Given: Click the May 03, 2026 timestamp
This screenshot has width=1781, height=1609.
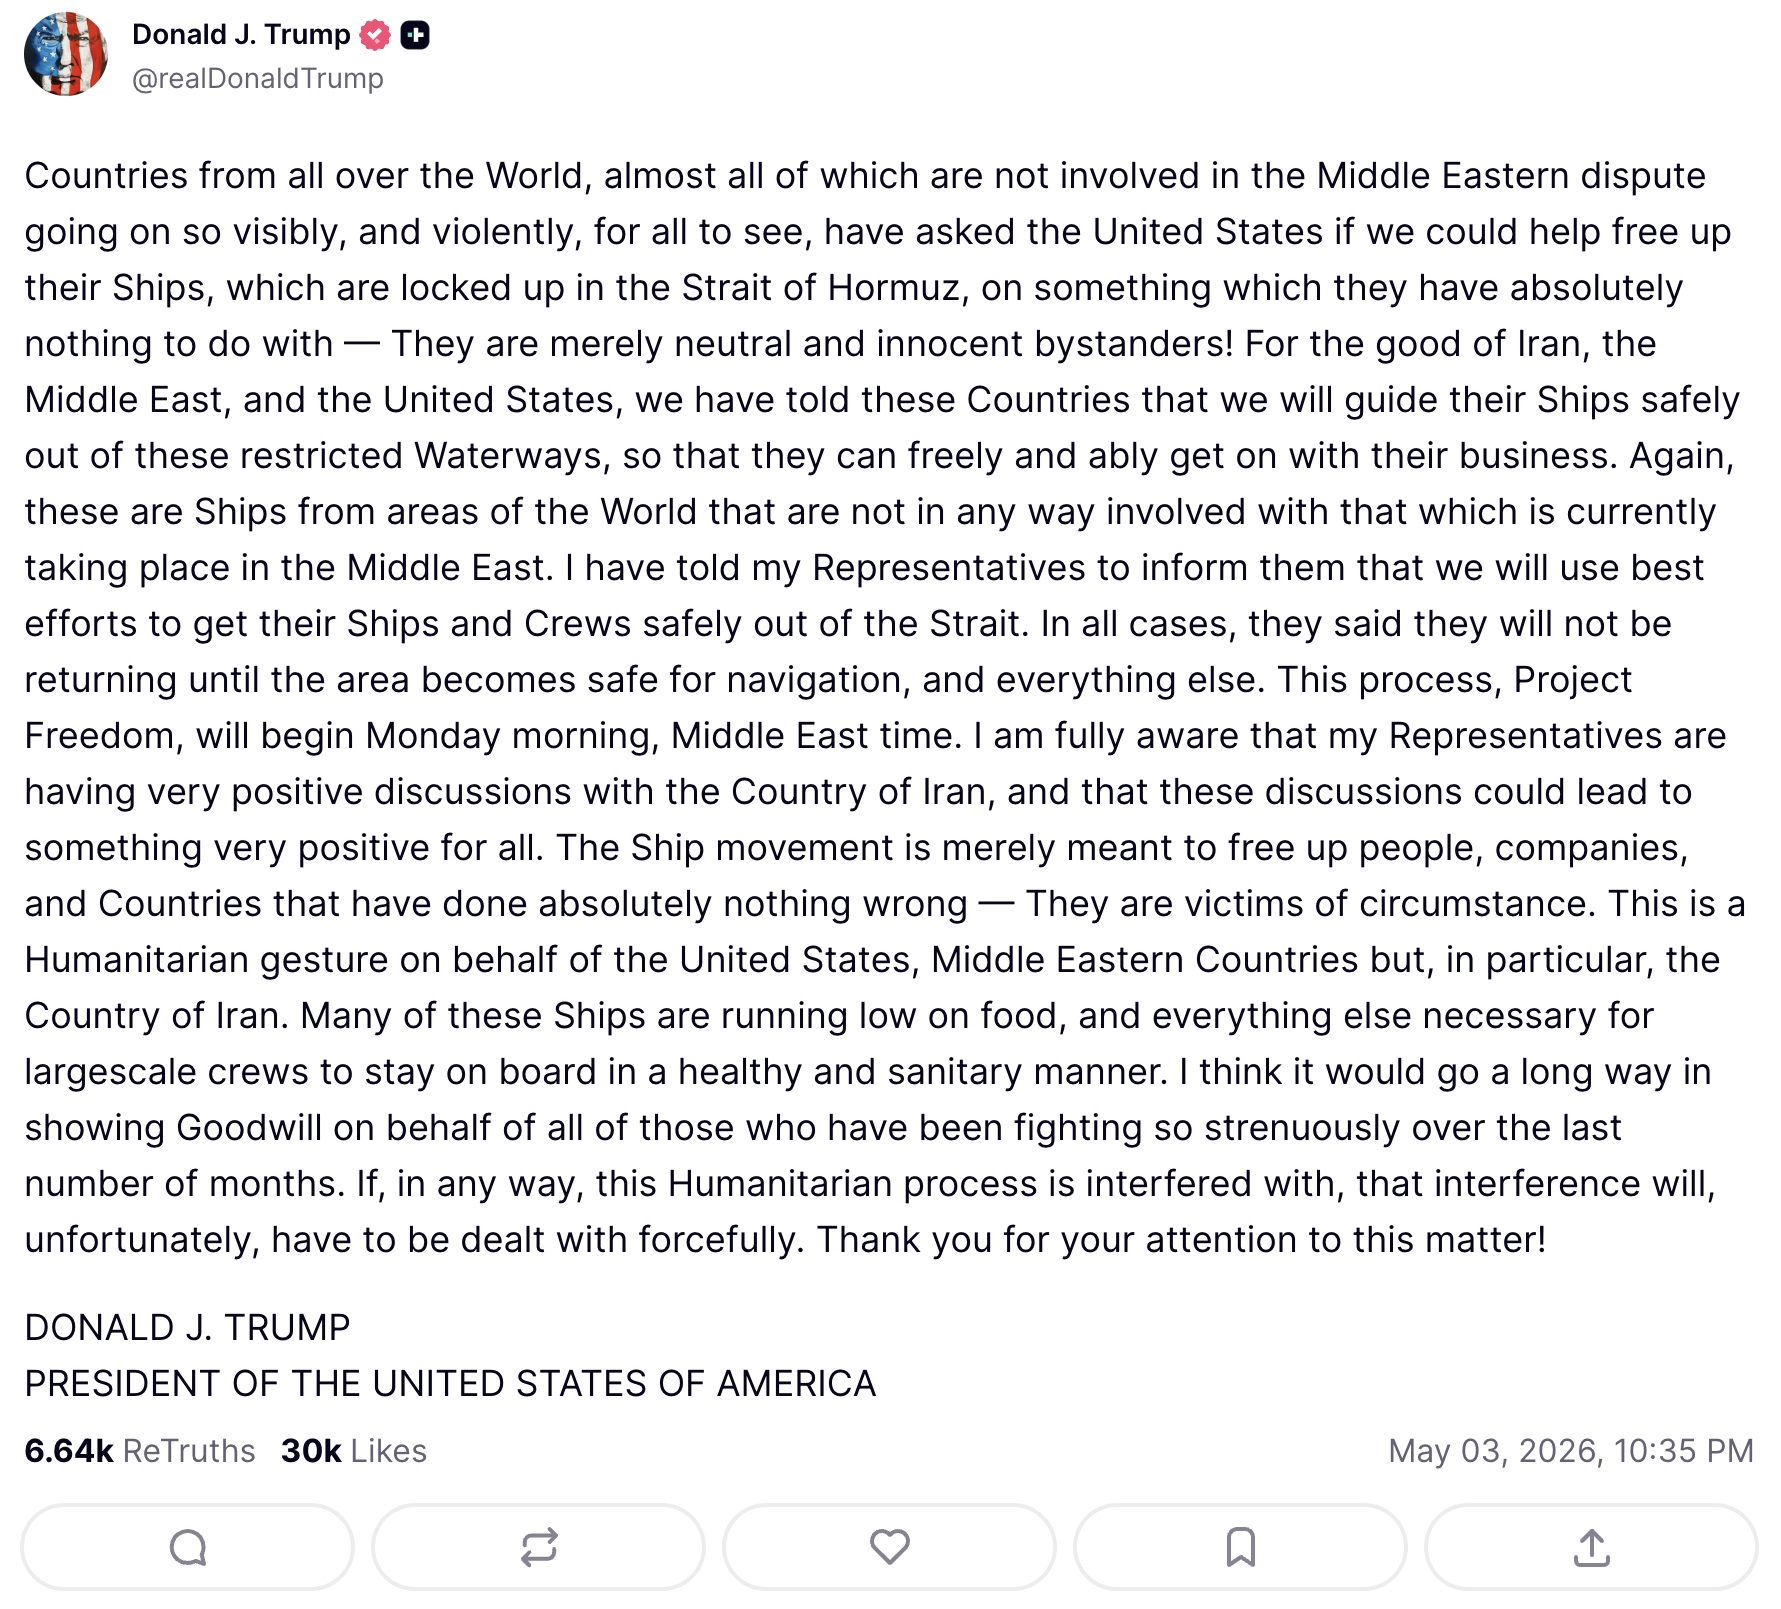Looking at the screenshot, I should pyautogui.click(x=1571, y=1451).
